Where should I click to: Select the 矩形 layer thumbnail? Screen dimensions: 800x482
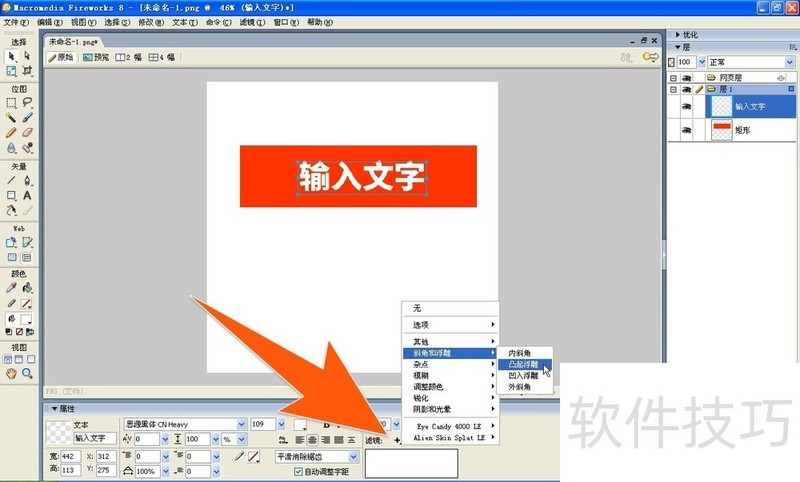tap(721, 131)
